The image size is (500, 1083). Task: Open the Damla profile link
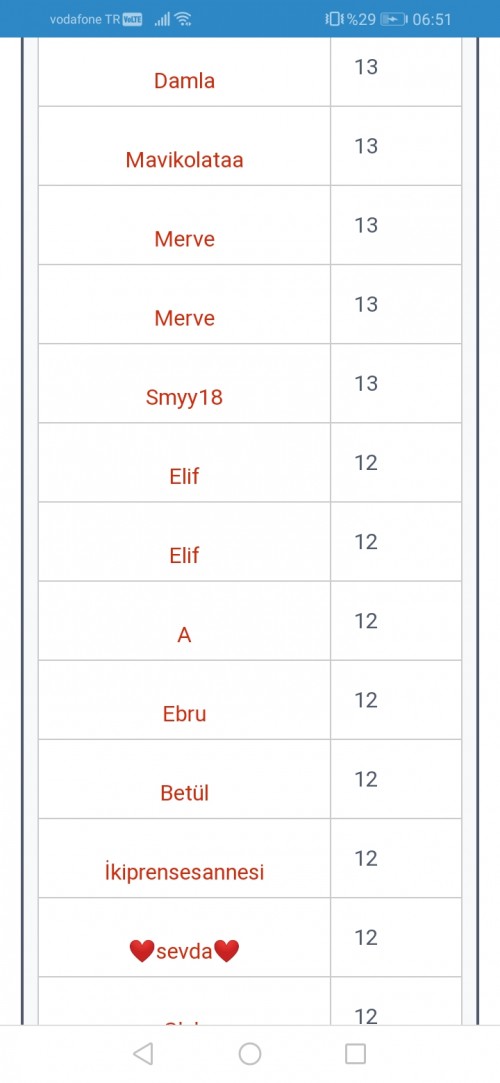tap(184, 81)
